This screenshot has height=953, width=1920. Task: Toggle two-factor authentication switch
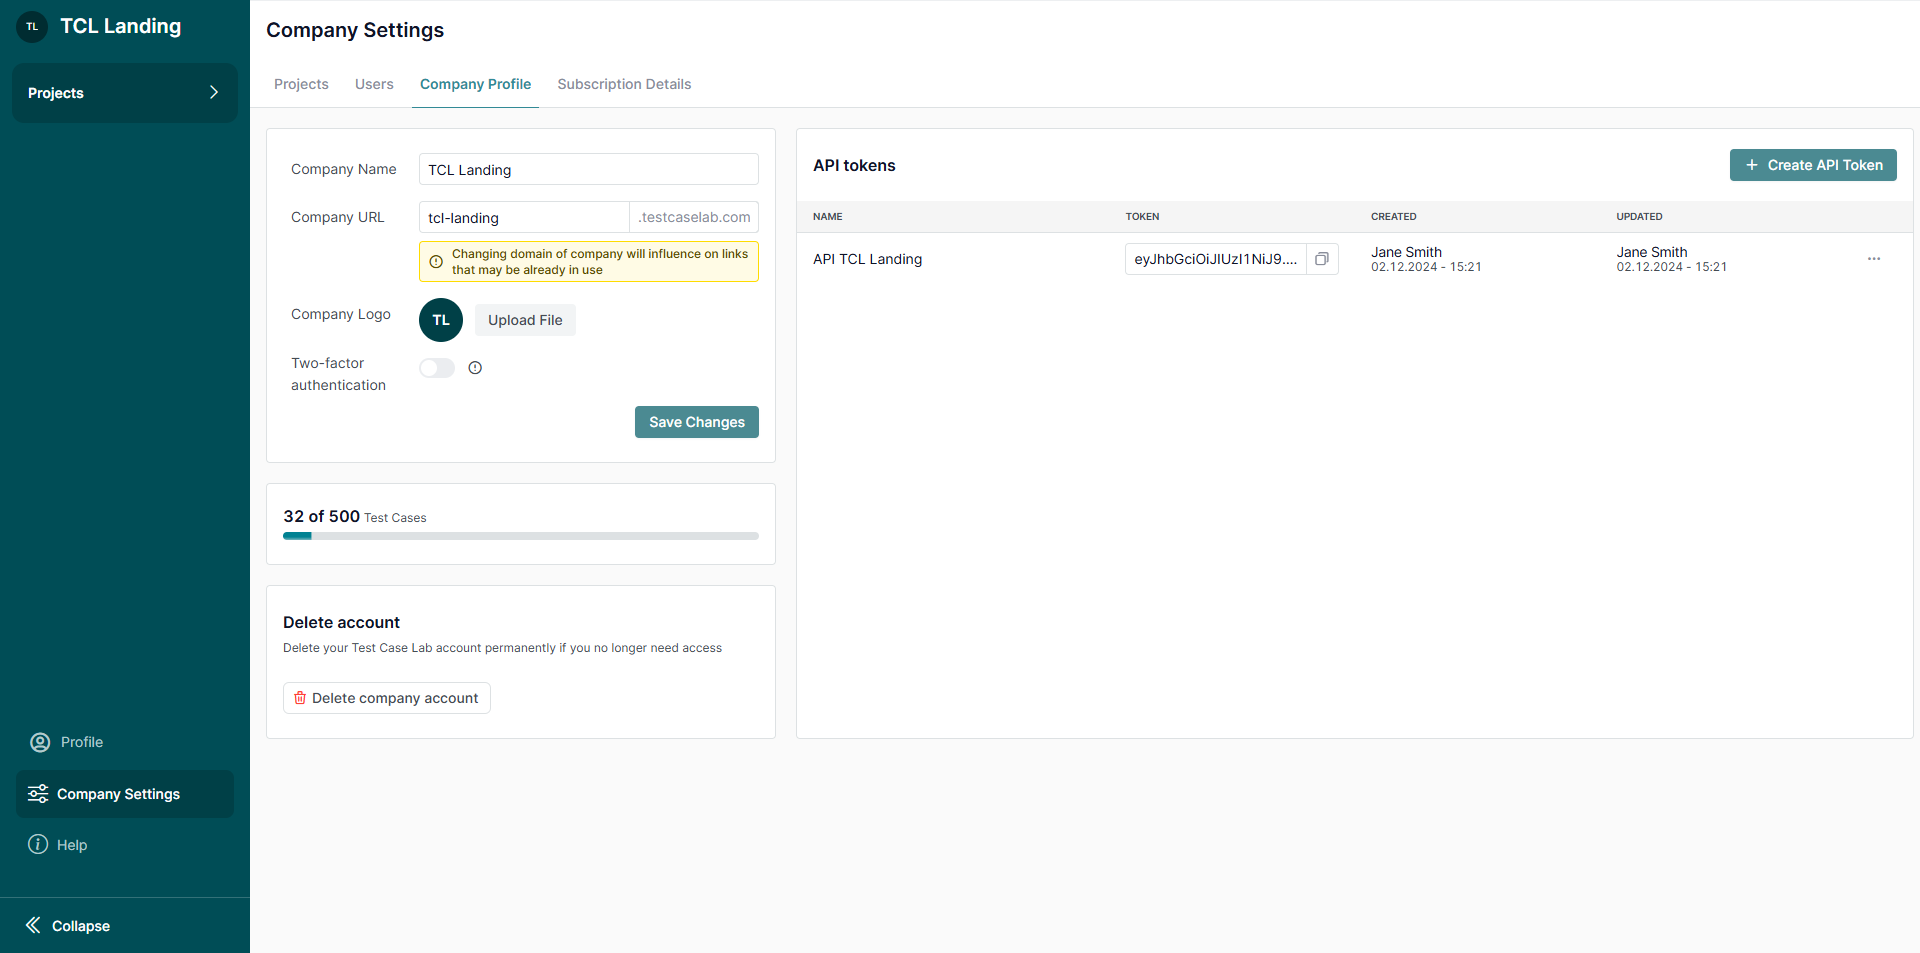[x=437, y=368]
